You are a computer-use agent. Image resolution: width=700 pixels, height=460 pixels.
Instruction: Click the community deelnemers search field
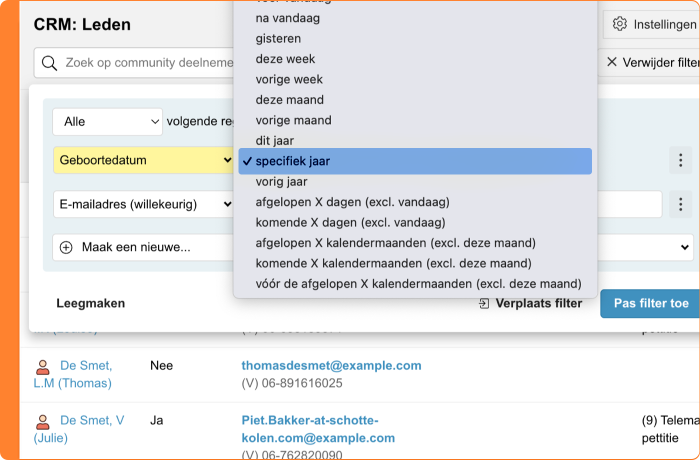tap(145, 62)
